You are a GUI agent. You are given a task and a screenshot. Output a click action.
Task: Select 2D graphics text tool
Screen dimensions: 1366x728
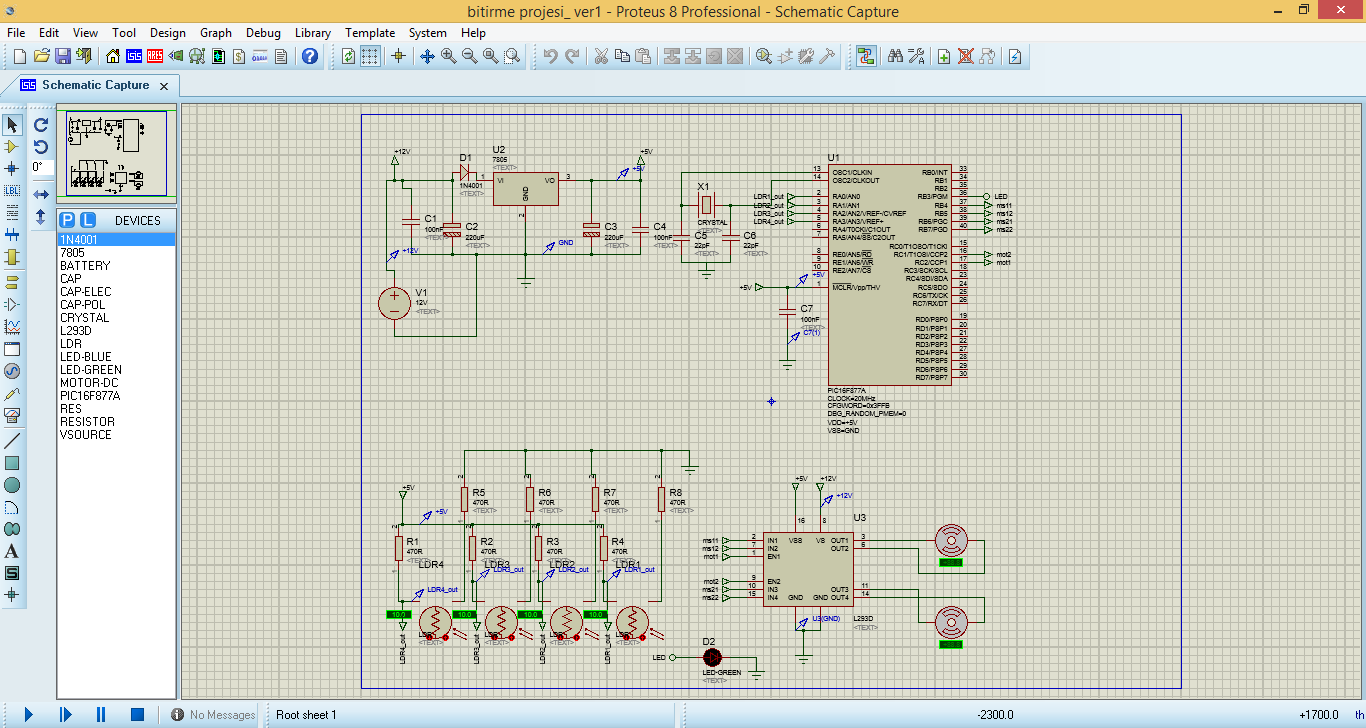pyautogui.click(x=12, y=551)
